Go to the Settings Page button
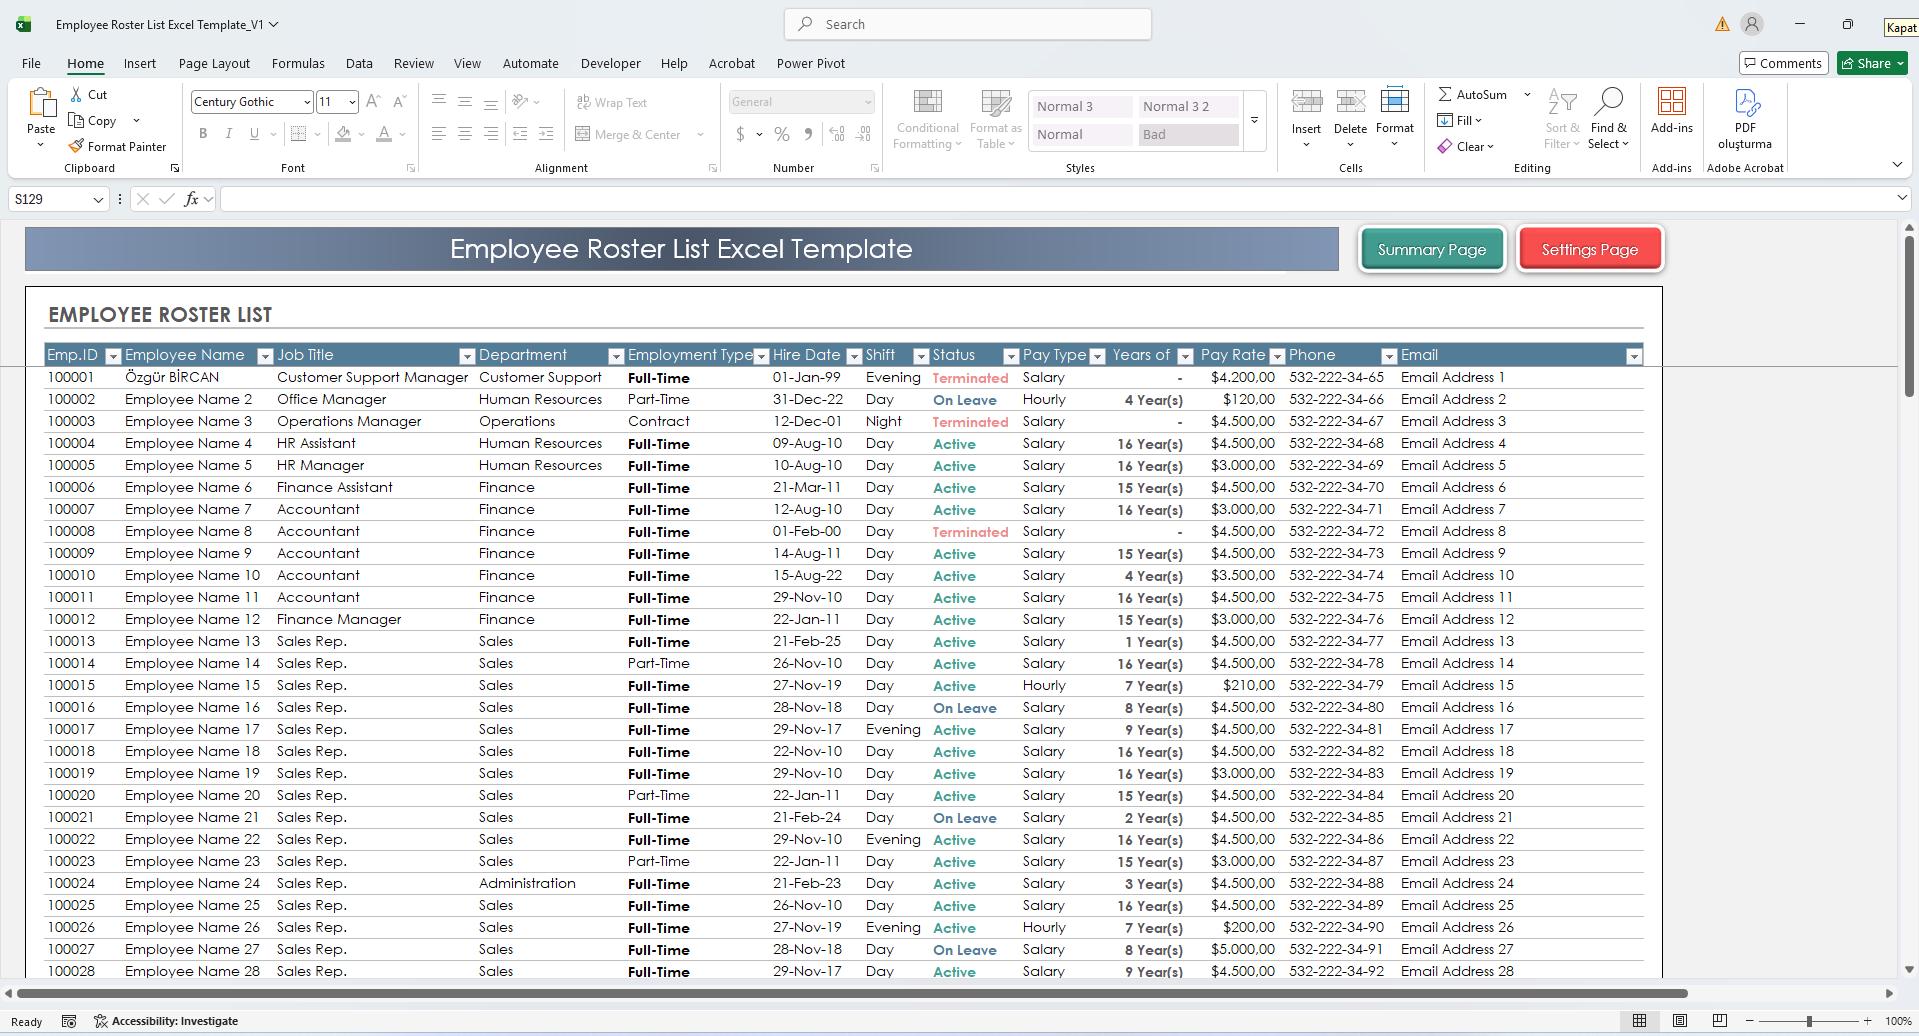Image resolution: width=1919 pixels, height=1036 pixels. [x=1590, y=249]
